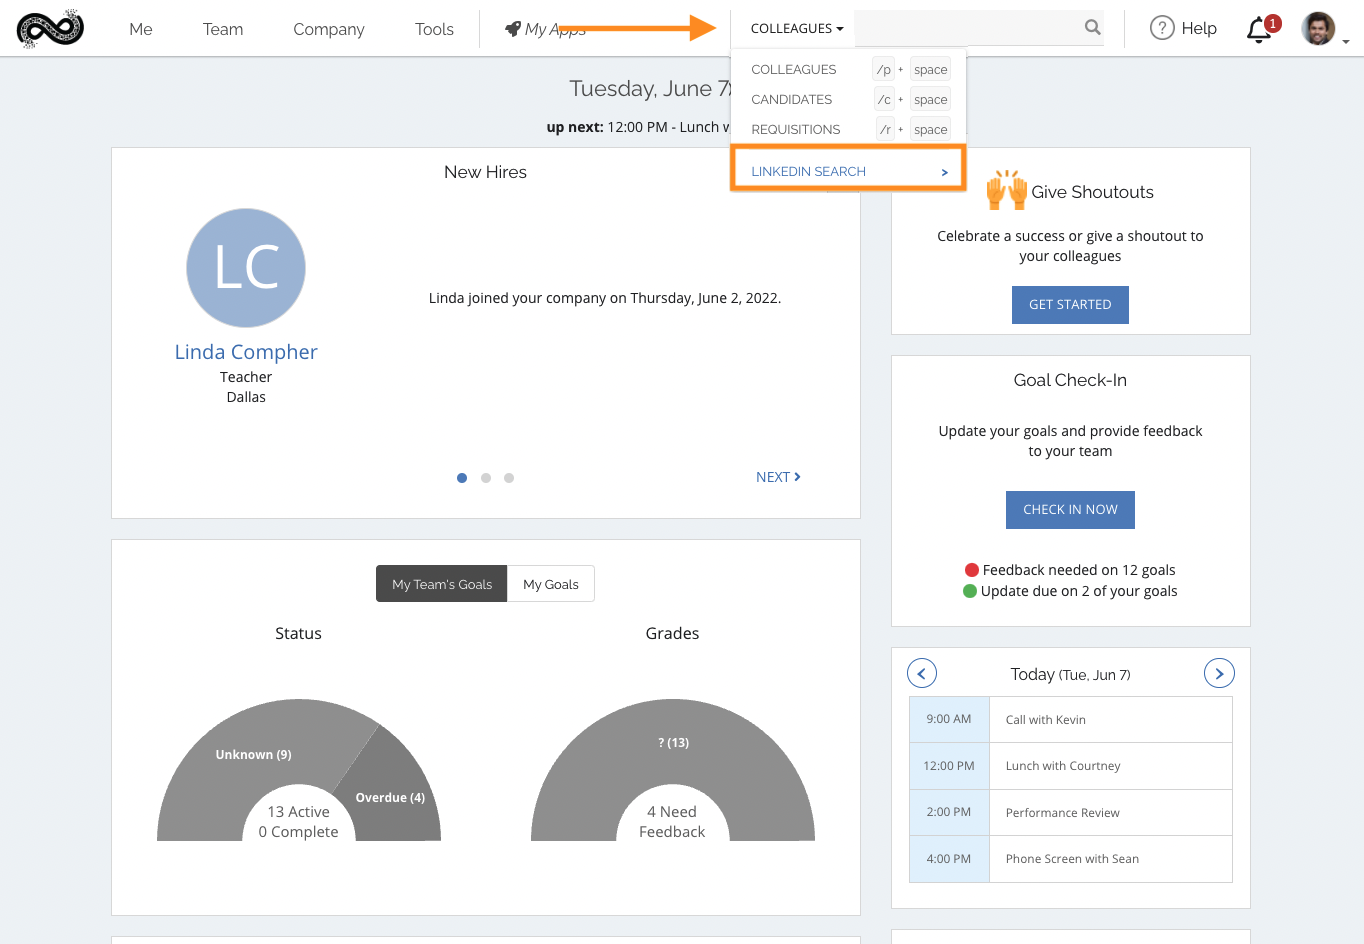Open Linda Compher's profile link

246,352
